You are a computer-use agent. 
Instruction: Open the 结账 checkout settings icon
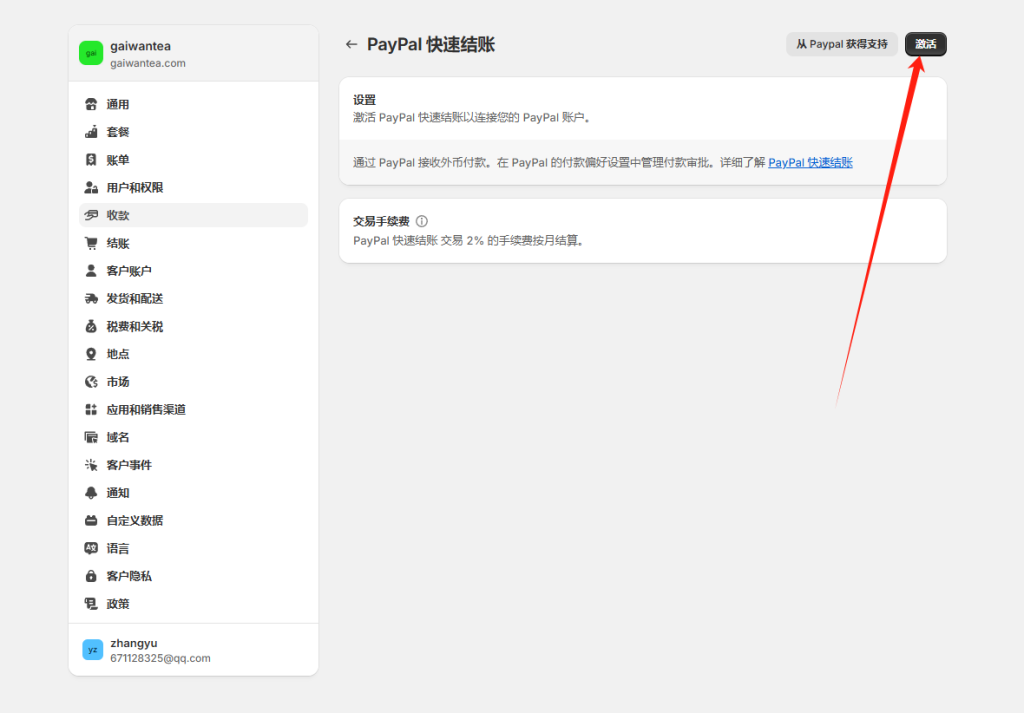[90, 242]
